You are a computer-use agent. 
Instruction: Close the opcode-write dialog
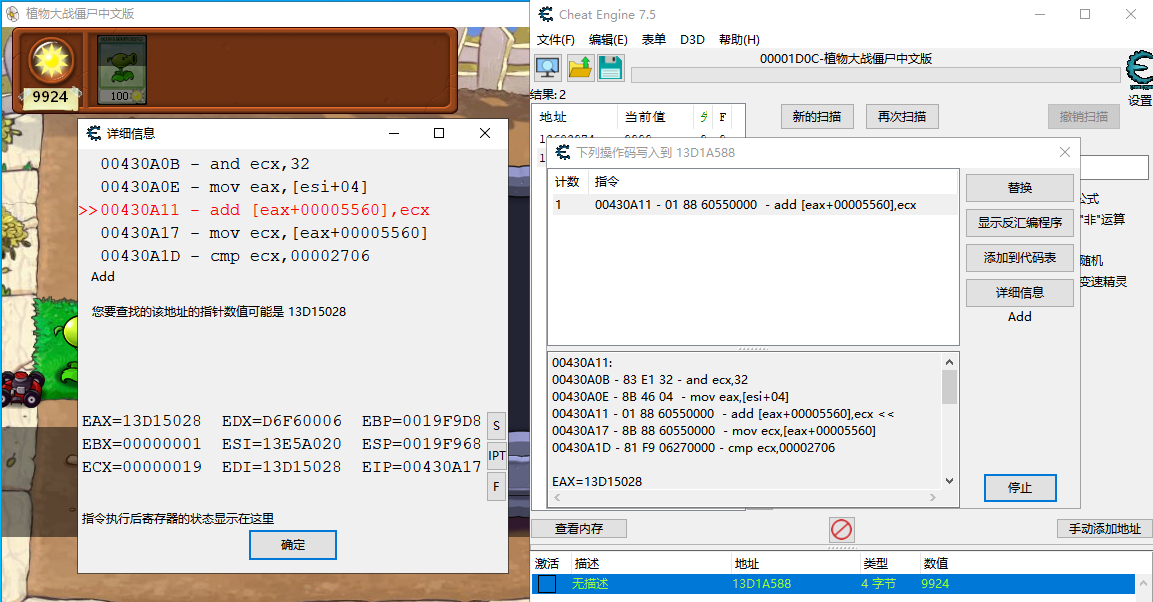(1065, 152)
